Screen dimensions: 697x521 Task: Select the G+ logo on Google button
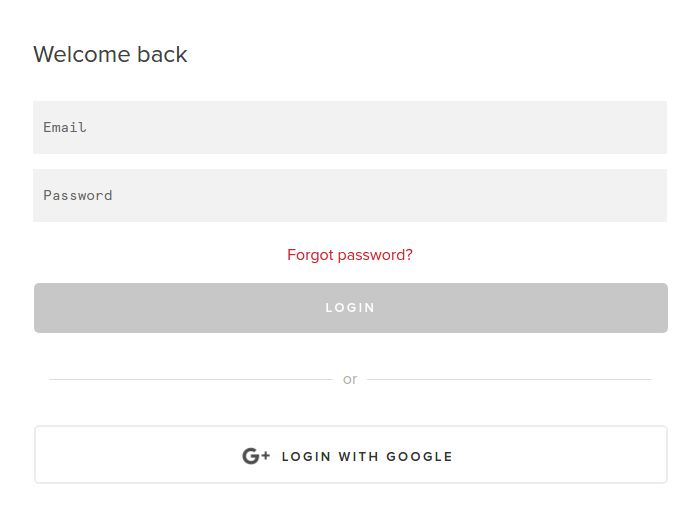tap(256, 456)
